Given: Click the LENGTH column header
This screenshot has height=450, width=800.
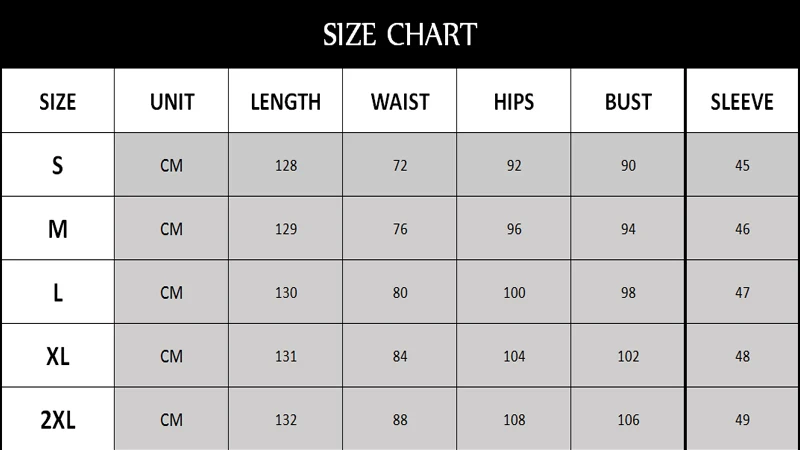Looking at the screenshot, I should point(286,102).
